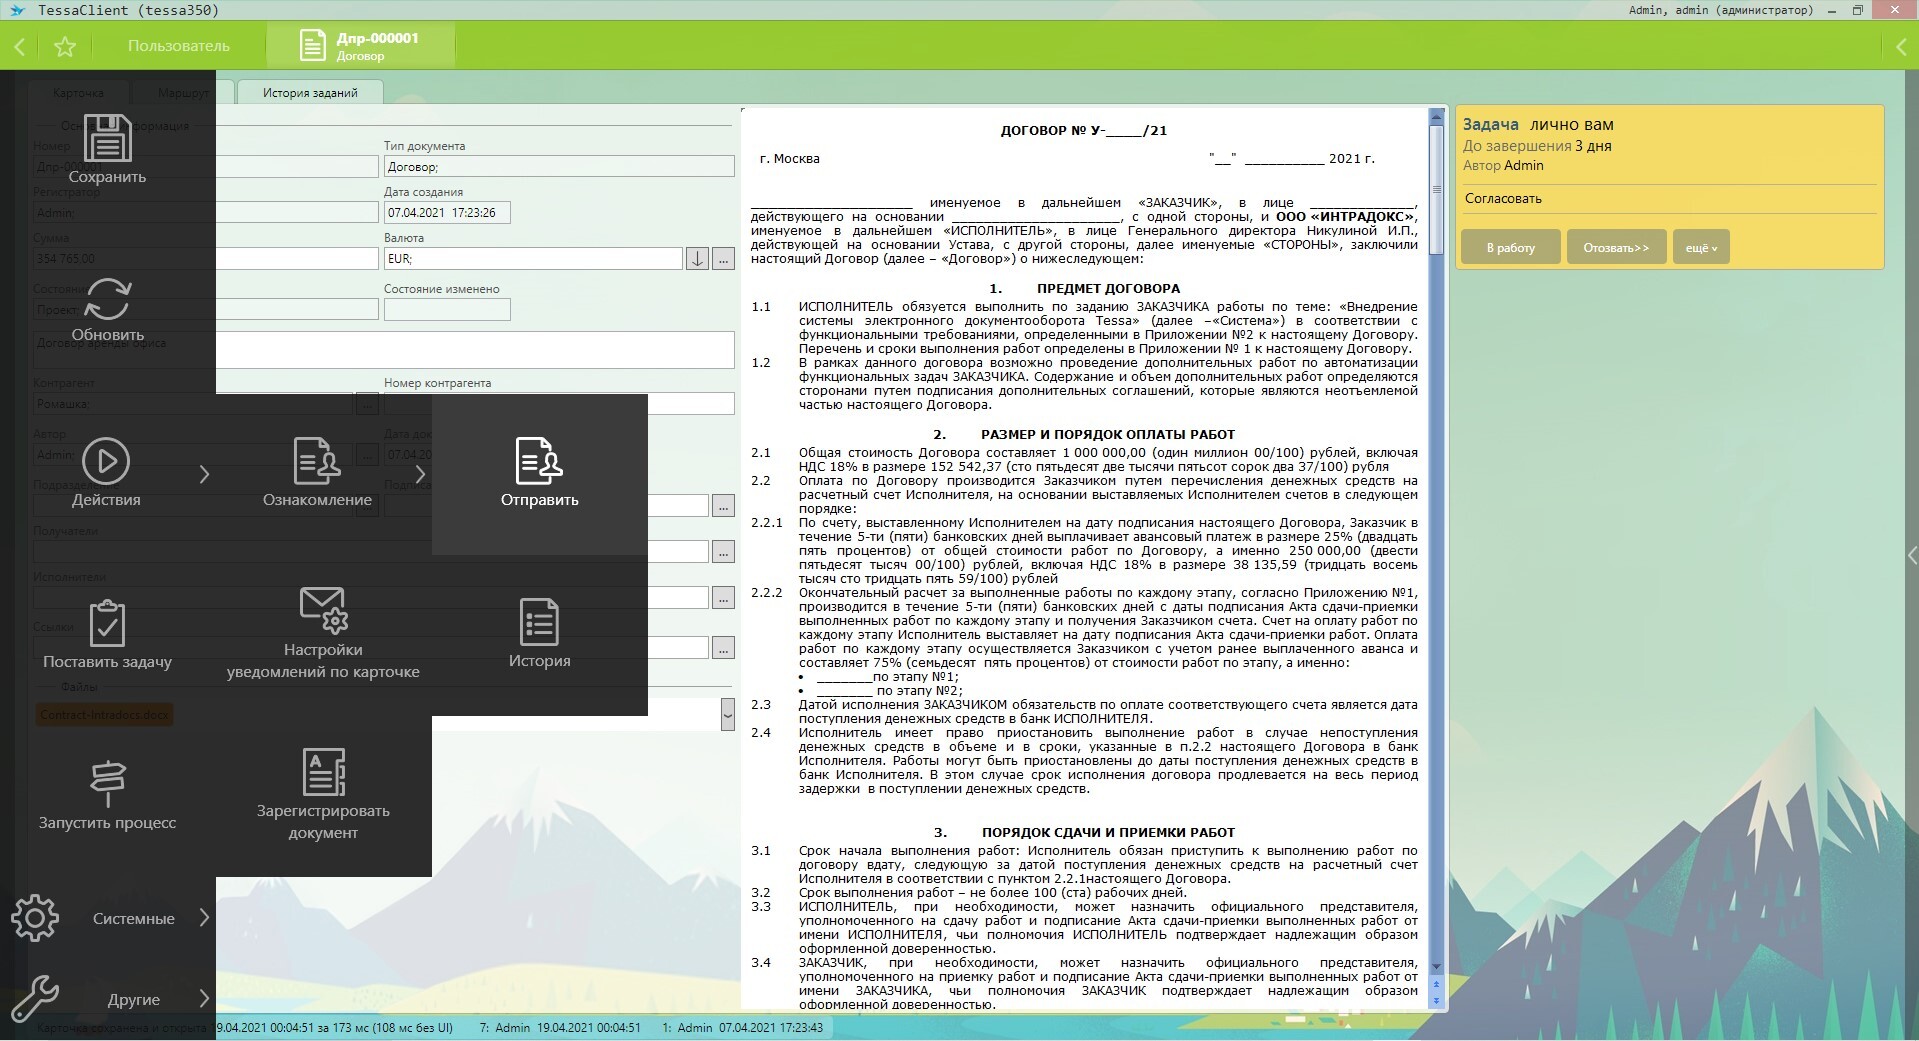The height and width of the screenshot is (1041, 1919).
Task: Open the Contract-Intradocs.docx file
Action: coord(105,715)
